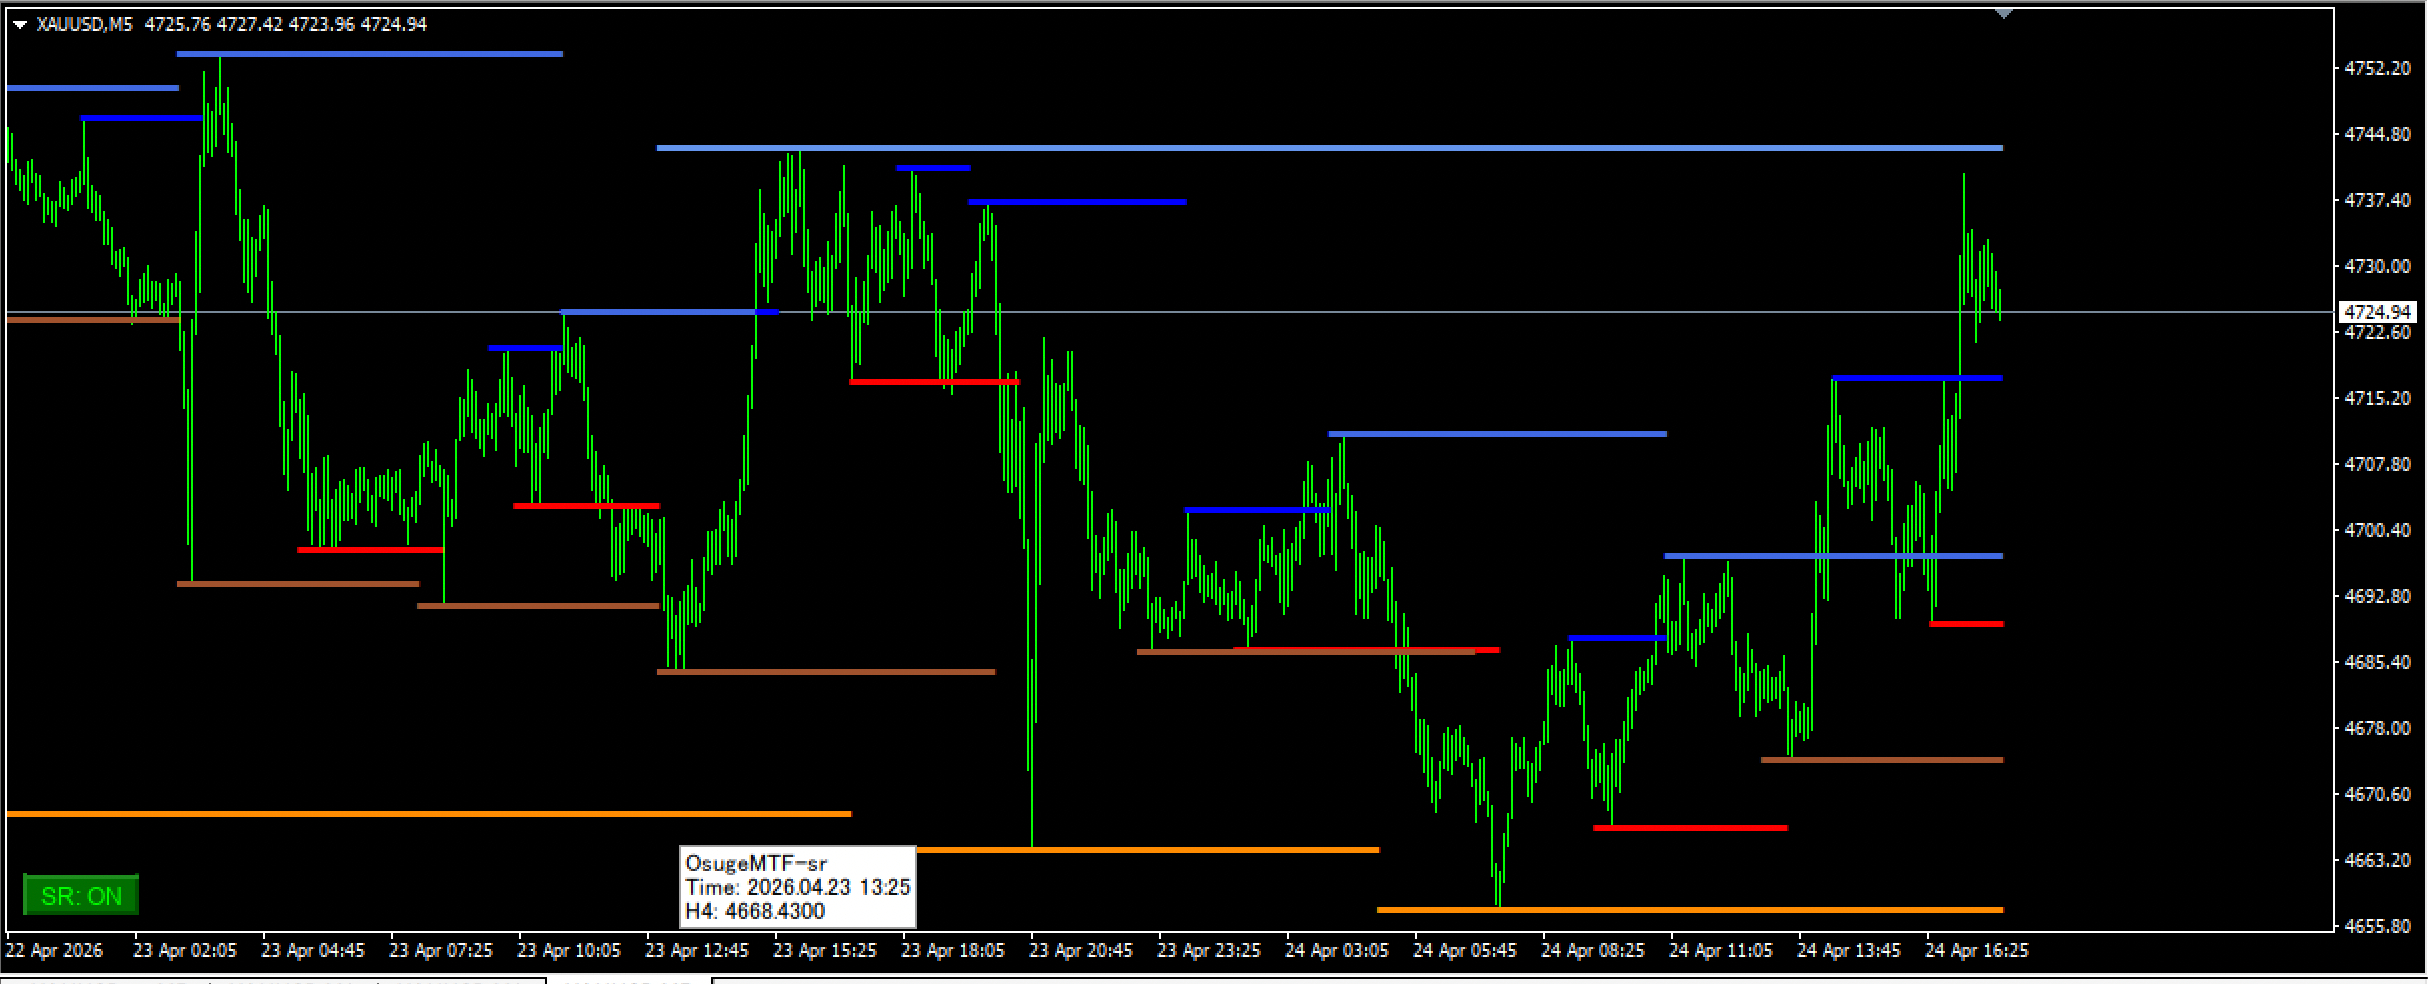Click the 4655.80 price scale label
Image resolution: width=2428 pixels, height=984 pixels.
(2378, 926)
